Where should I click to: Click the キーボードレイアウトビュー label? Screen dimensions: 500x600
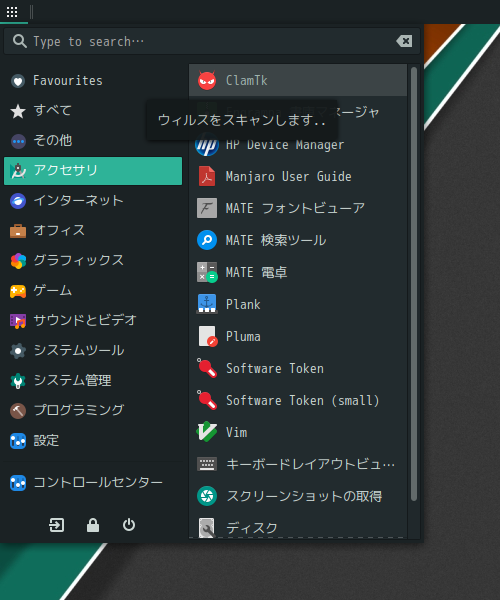pos(310,464)
